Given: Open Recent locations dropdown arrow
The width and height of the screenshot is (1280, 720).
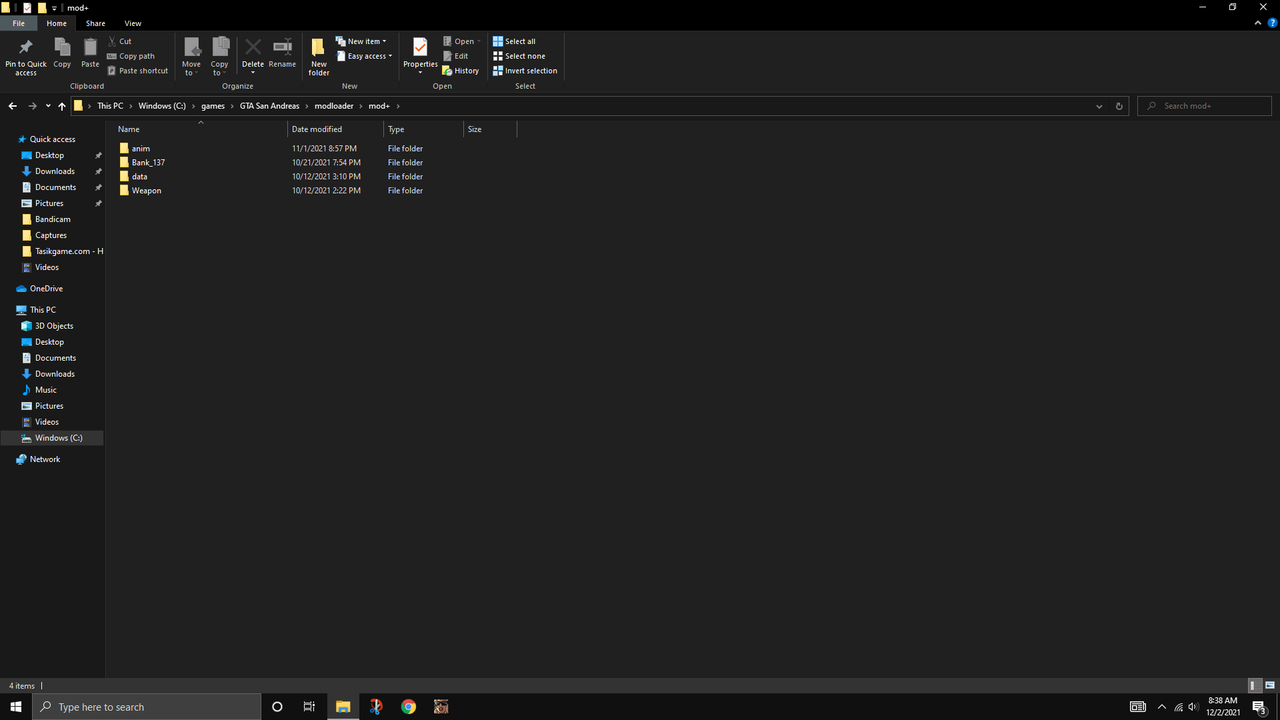Looking at the screenshot, I should [x=48, y=106].
